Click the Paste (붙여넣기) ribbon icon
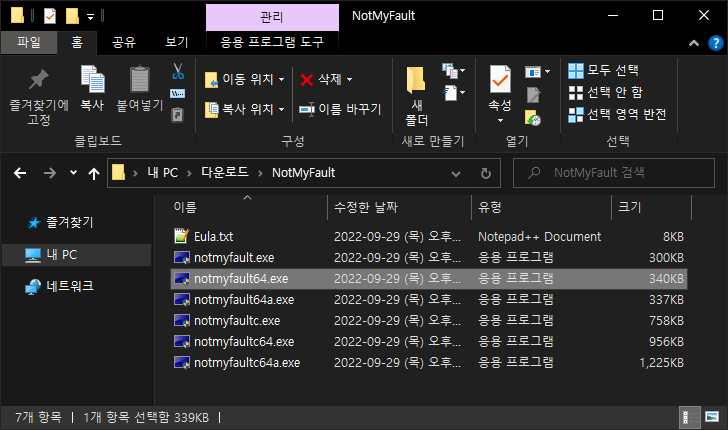This screenshot has width=728, height=430. 139,79
